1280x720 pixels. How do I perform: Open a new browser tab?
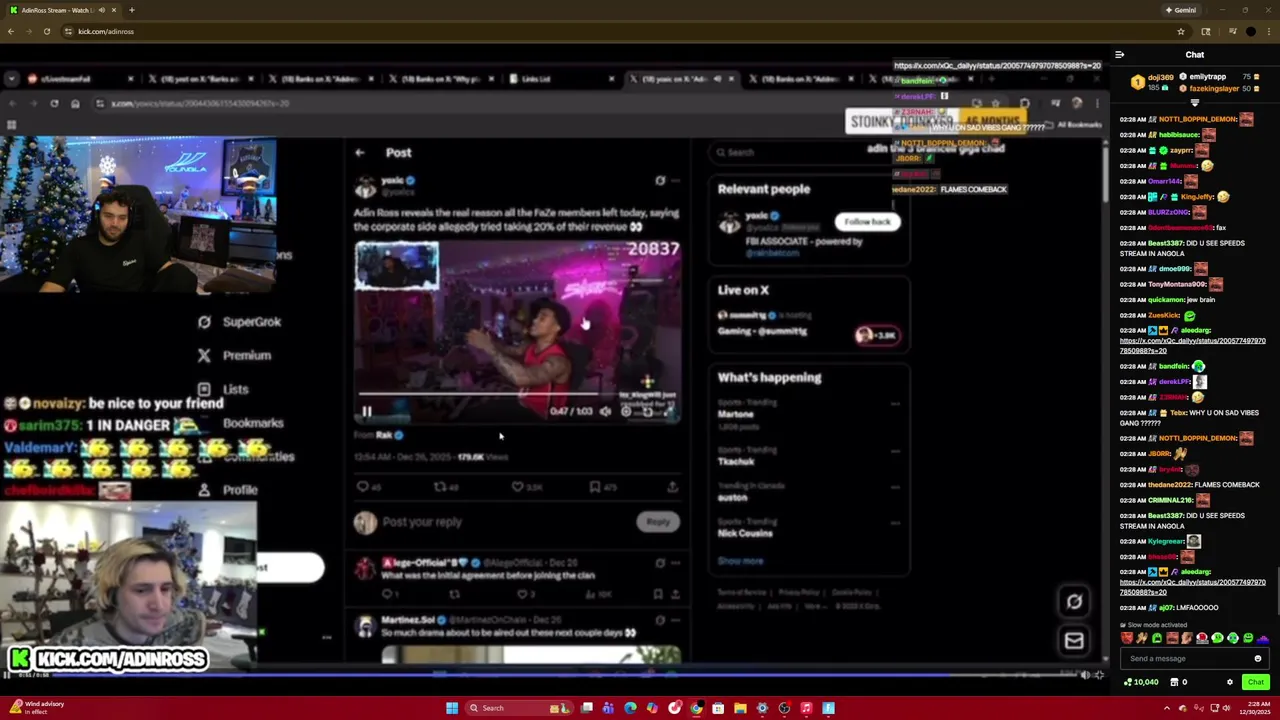point(132,10)
